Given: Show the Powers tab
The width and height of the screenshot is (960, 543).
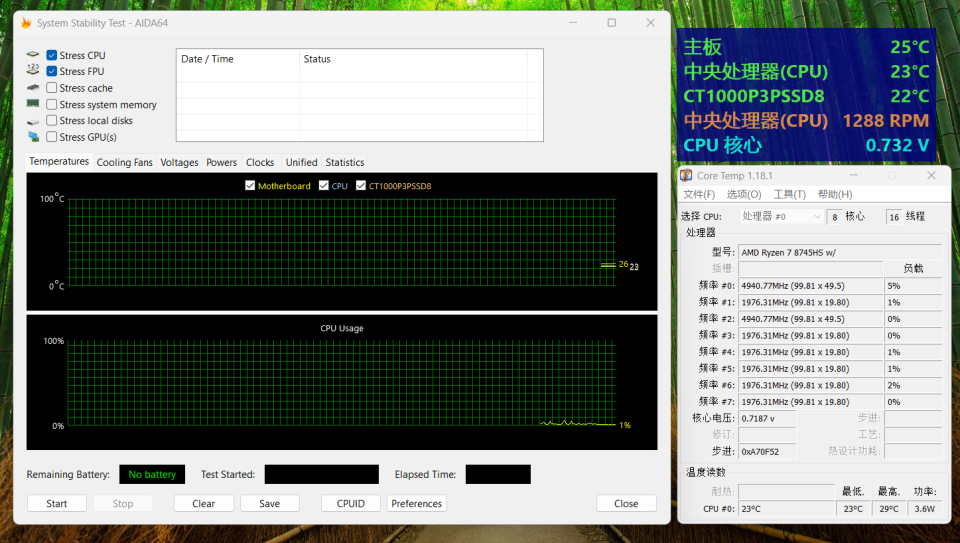Looking at the screenshot, I should pyautogui.click(x=222, y=162).
